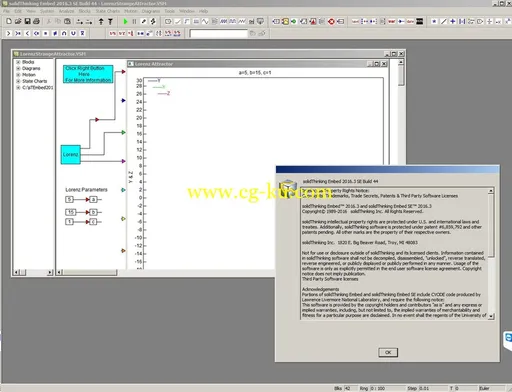Click the cyan 'Click Right Button Here' block

tap(88, 74)
